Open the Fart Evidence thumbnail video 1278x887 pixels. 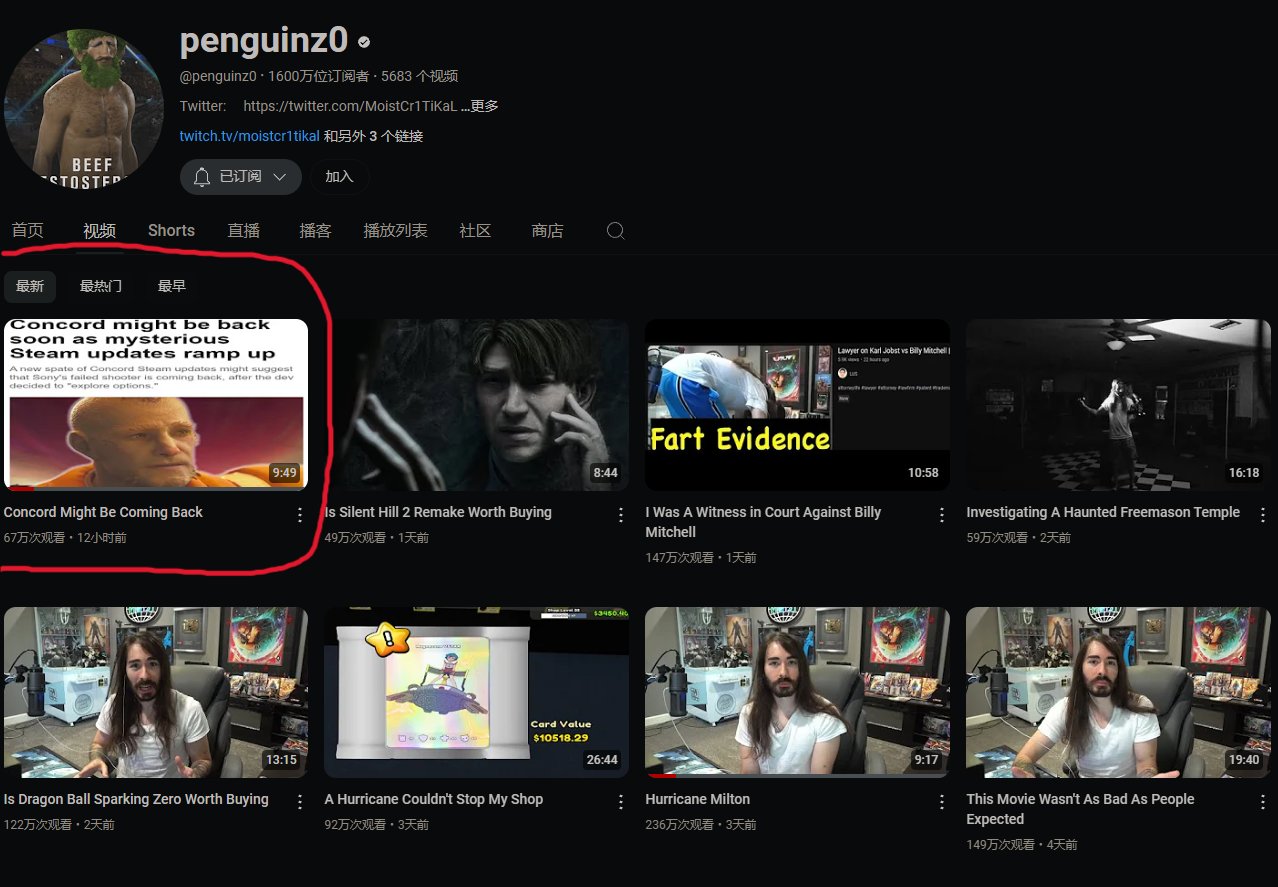click(797, 405)
